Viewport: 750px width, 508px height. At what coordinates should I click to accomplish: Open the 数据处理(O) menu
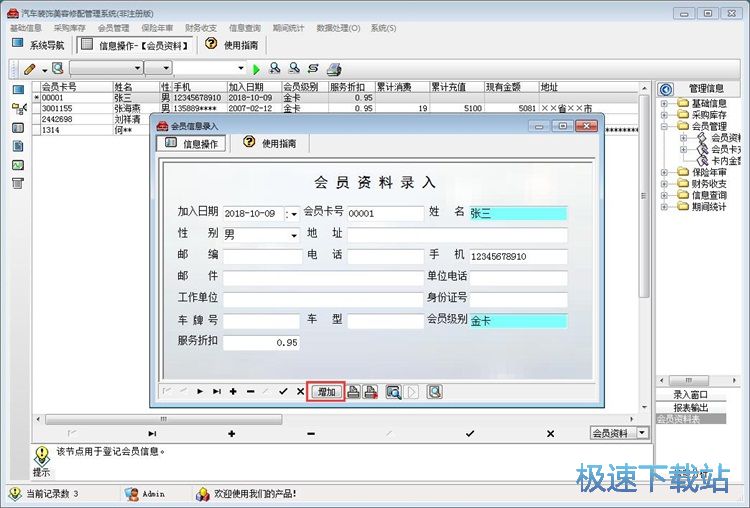[339, 28]
